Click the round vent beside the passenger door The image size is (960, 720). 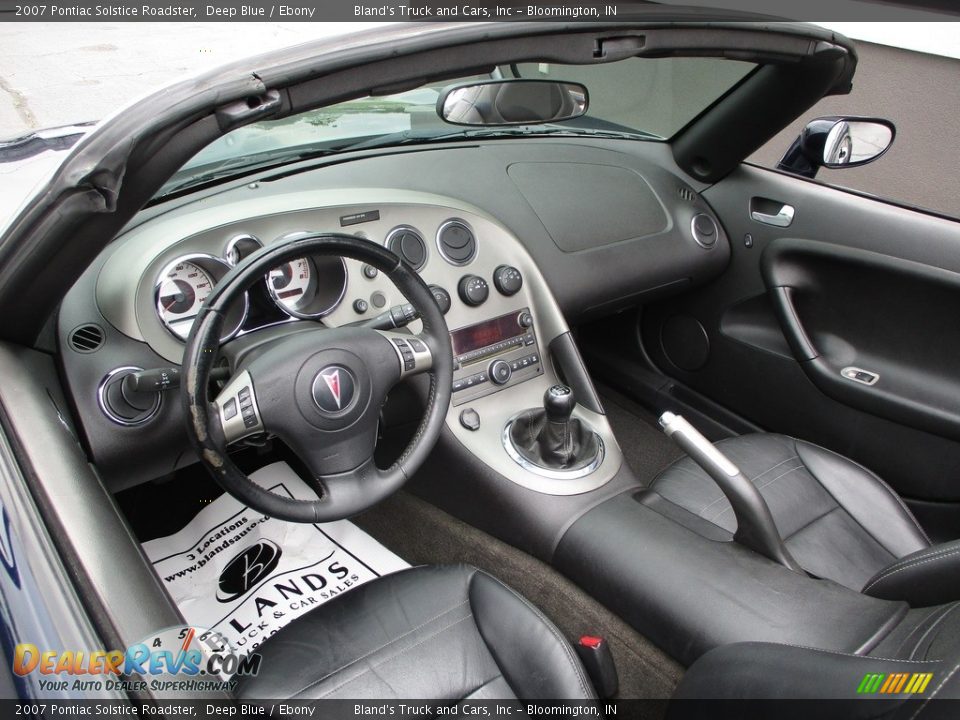[x=704, y=231]
